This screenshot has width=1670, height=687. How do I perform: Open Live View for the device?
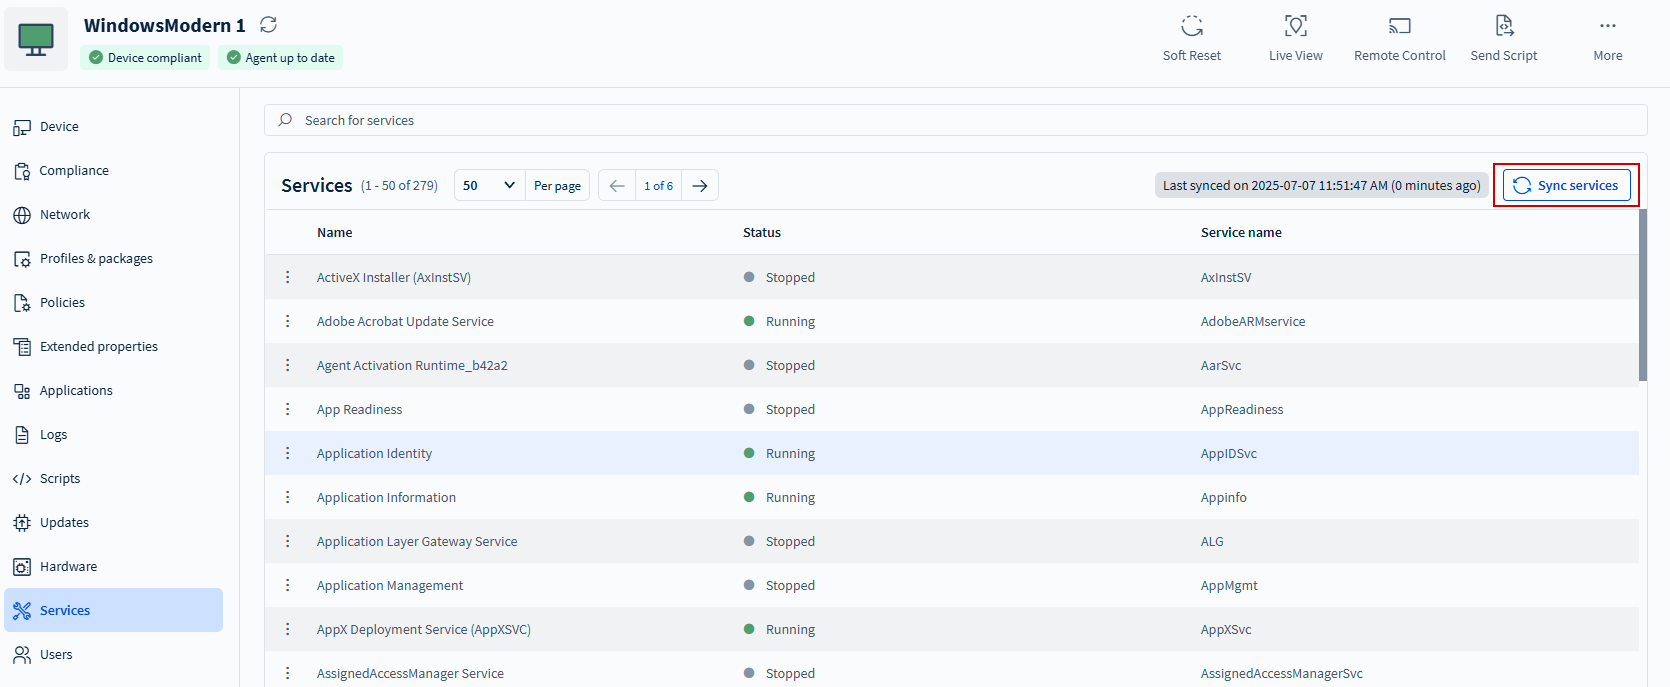click(x=1295, y=26)
